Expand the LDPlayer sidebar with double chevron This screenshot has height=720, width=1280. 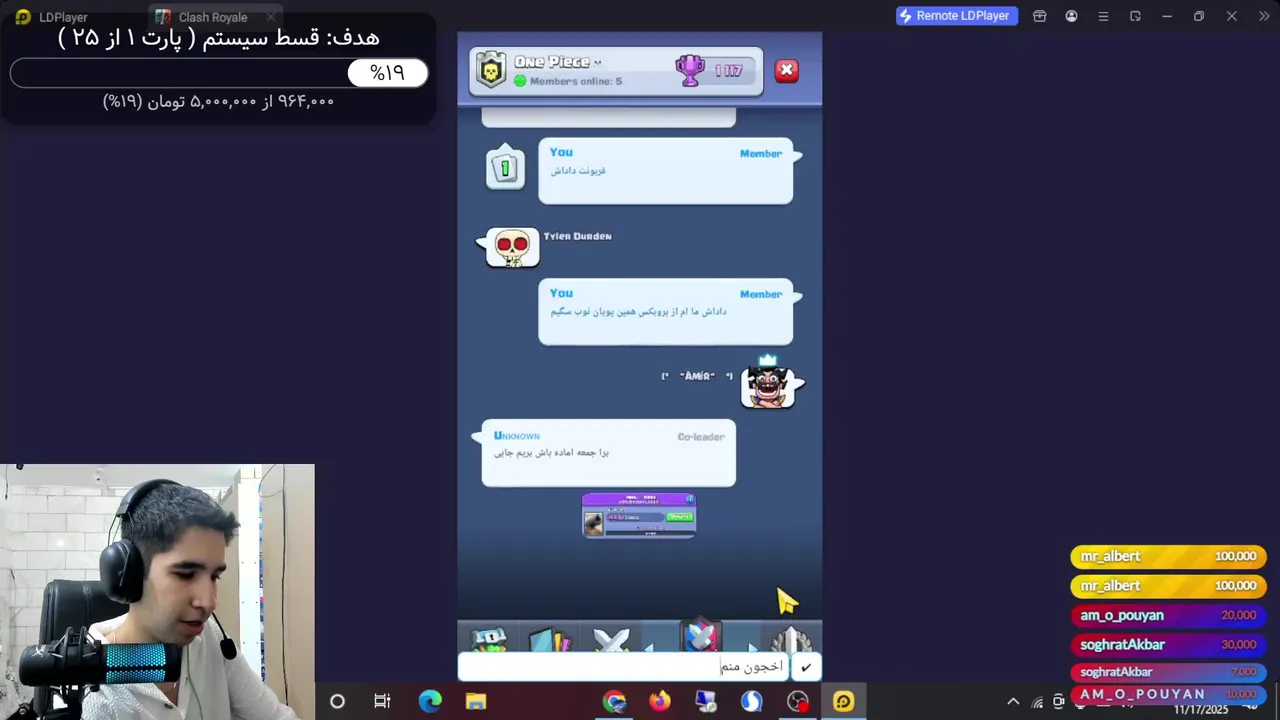(1264, 16)
